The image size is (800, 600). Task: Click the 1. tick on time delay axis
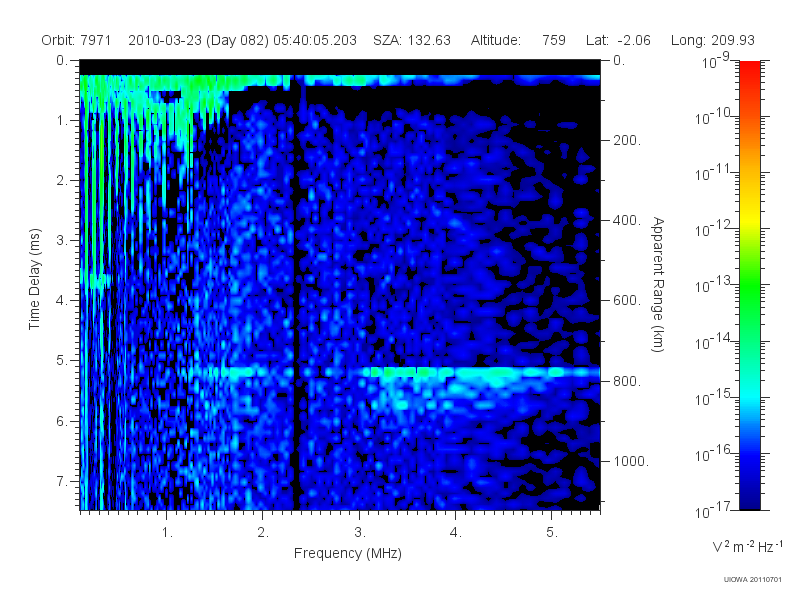point(62,120)
